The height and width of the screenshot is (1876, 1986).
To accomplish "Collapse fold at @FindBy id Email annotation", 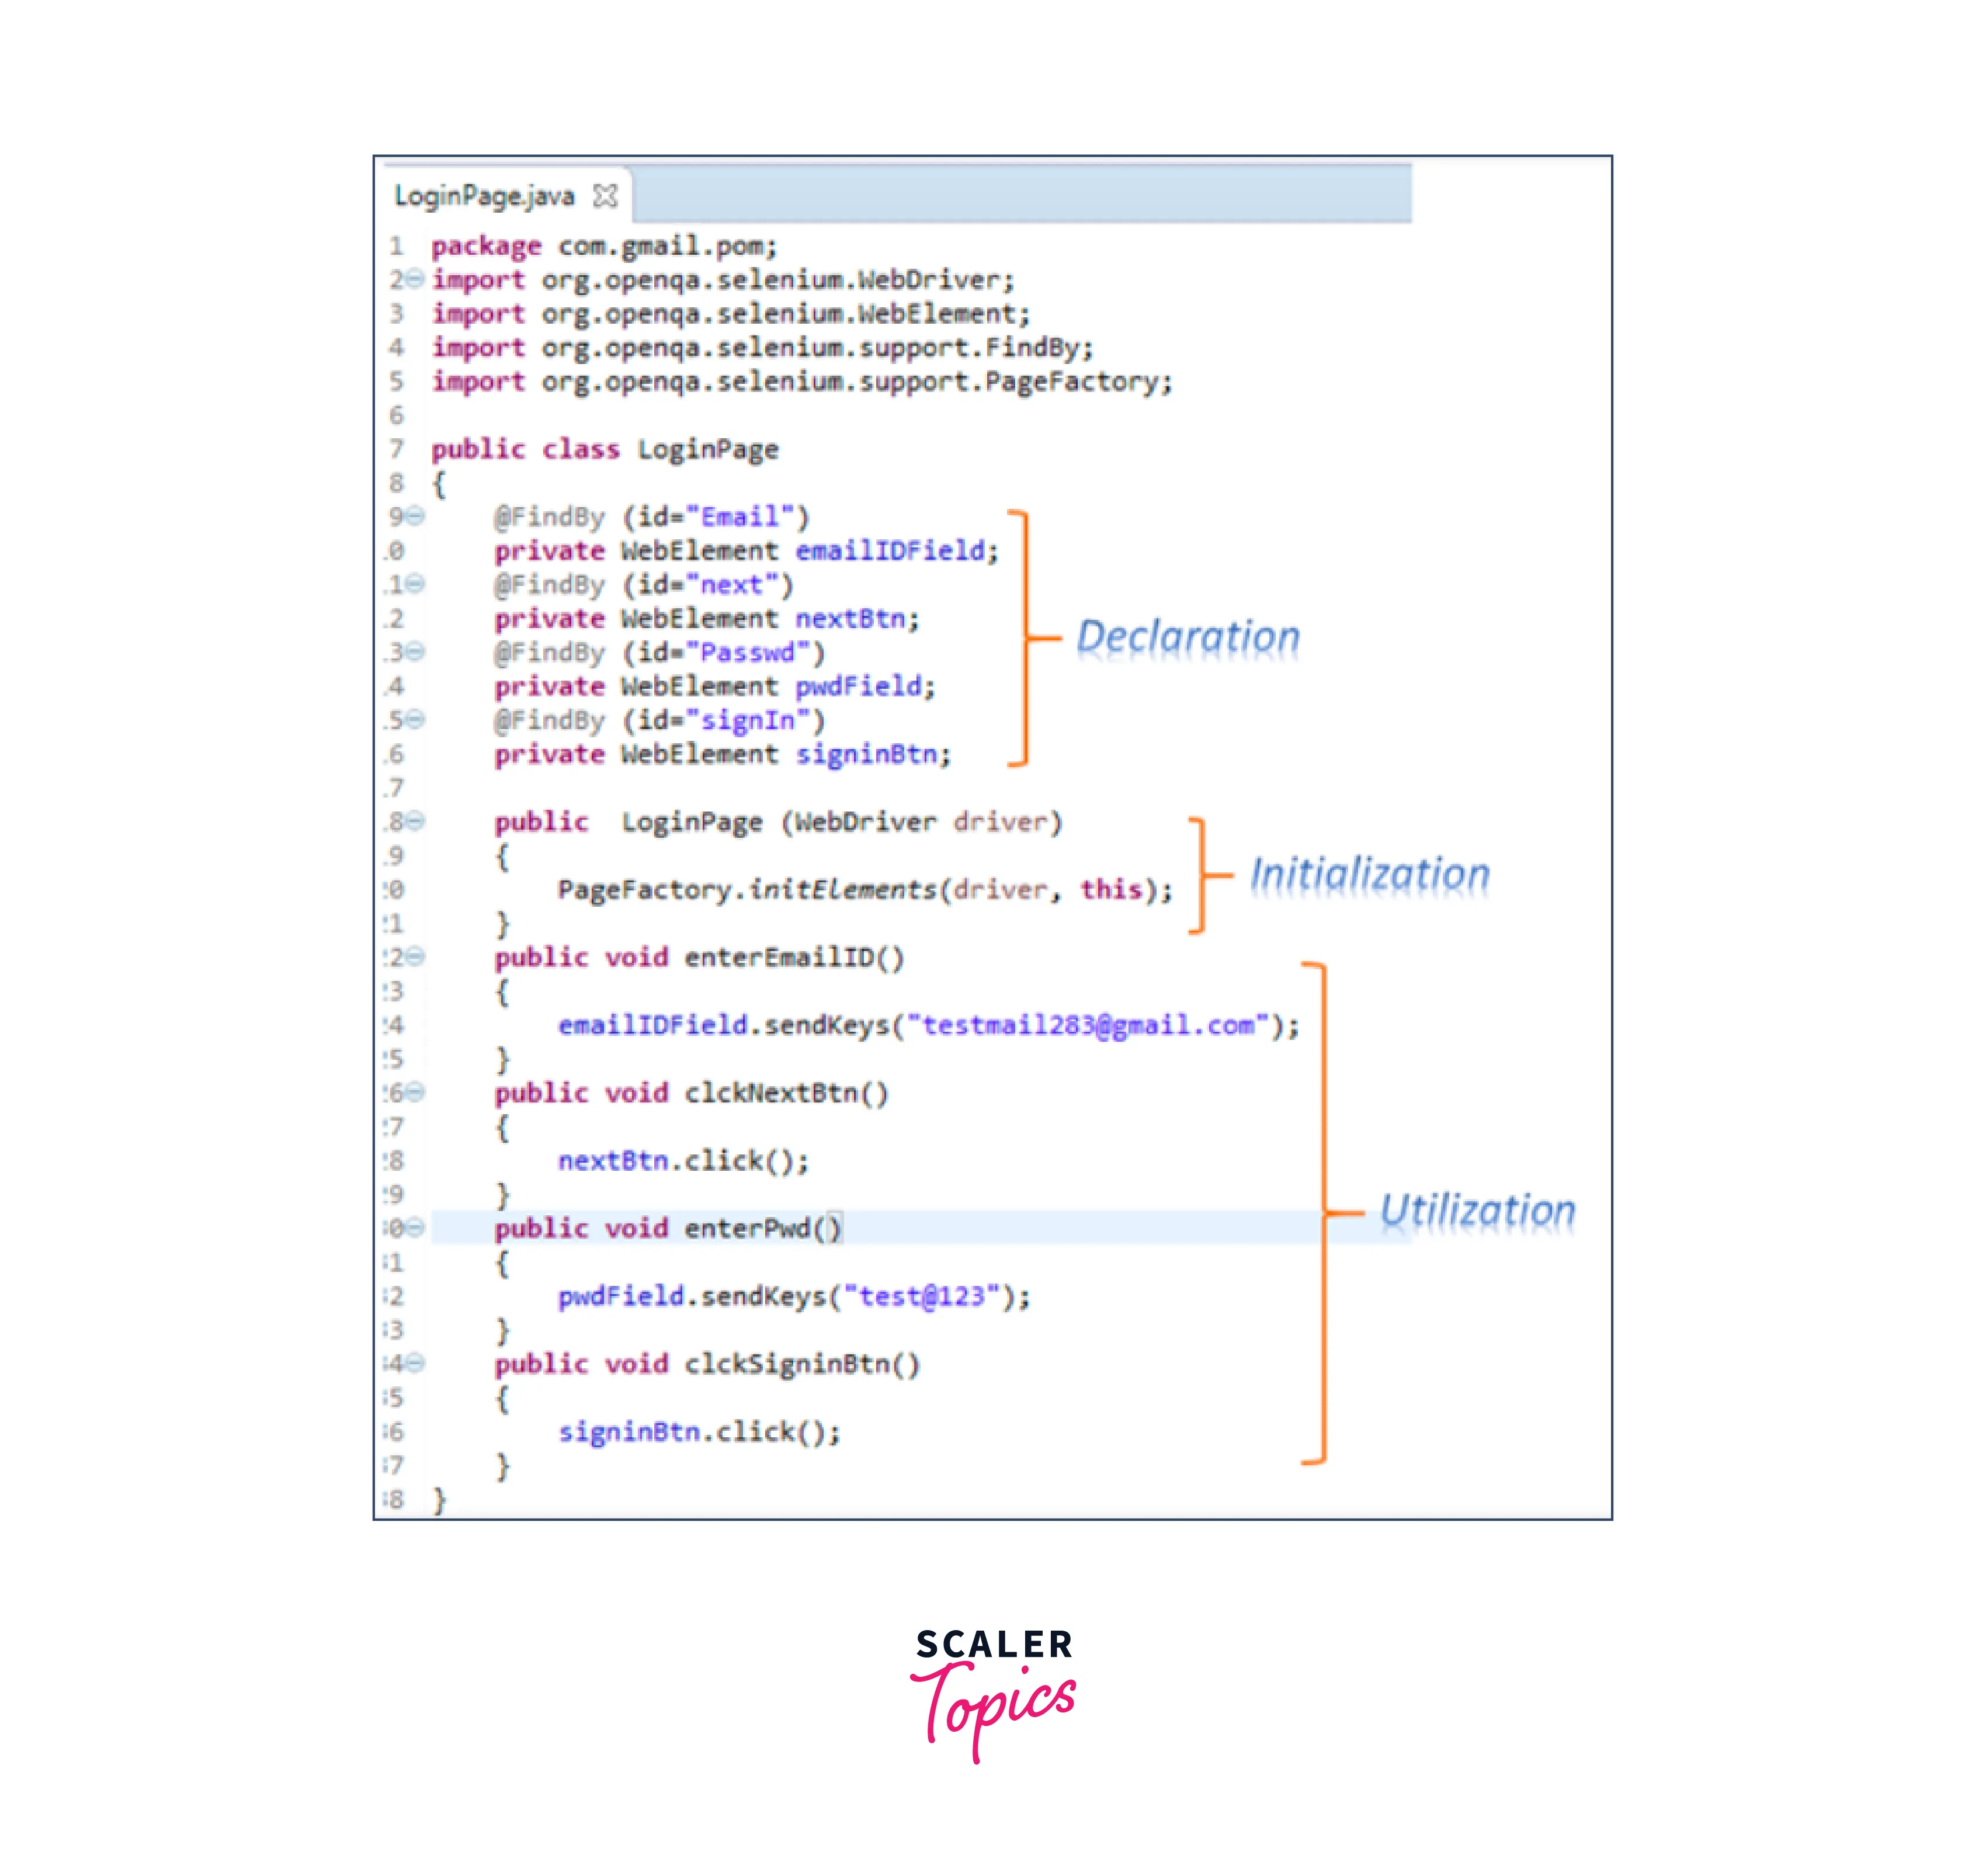I will [x=415, y=516].
